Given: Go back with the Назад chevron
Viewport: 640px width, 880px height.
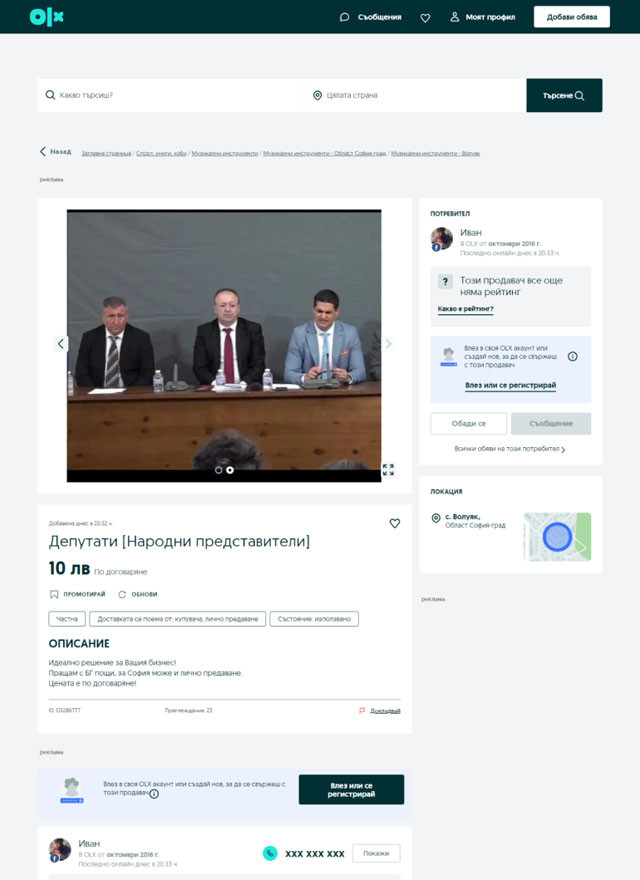Looking at the screenshot, I should 56,152.
